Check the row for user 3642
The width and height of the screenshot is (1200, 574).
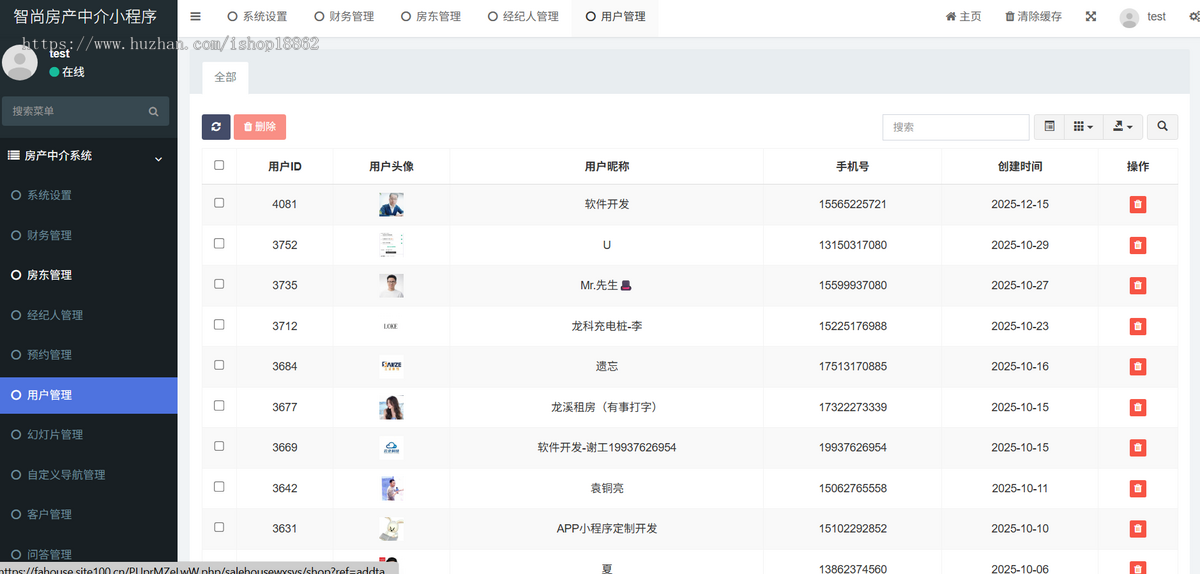[219, 486]
